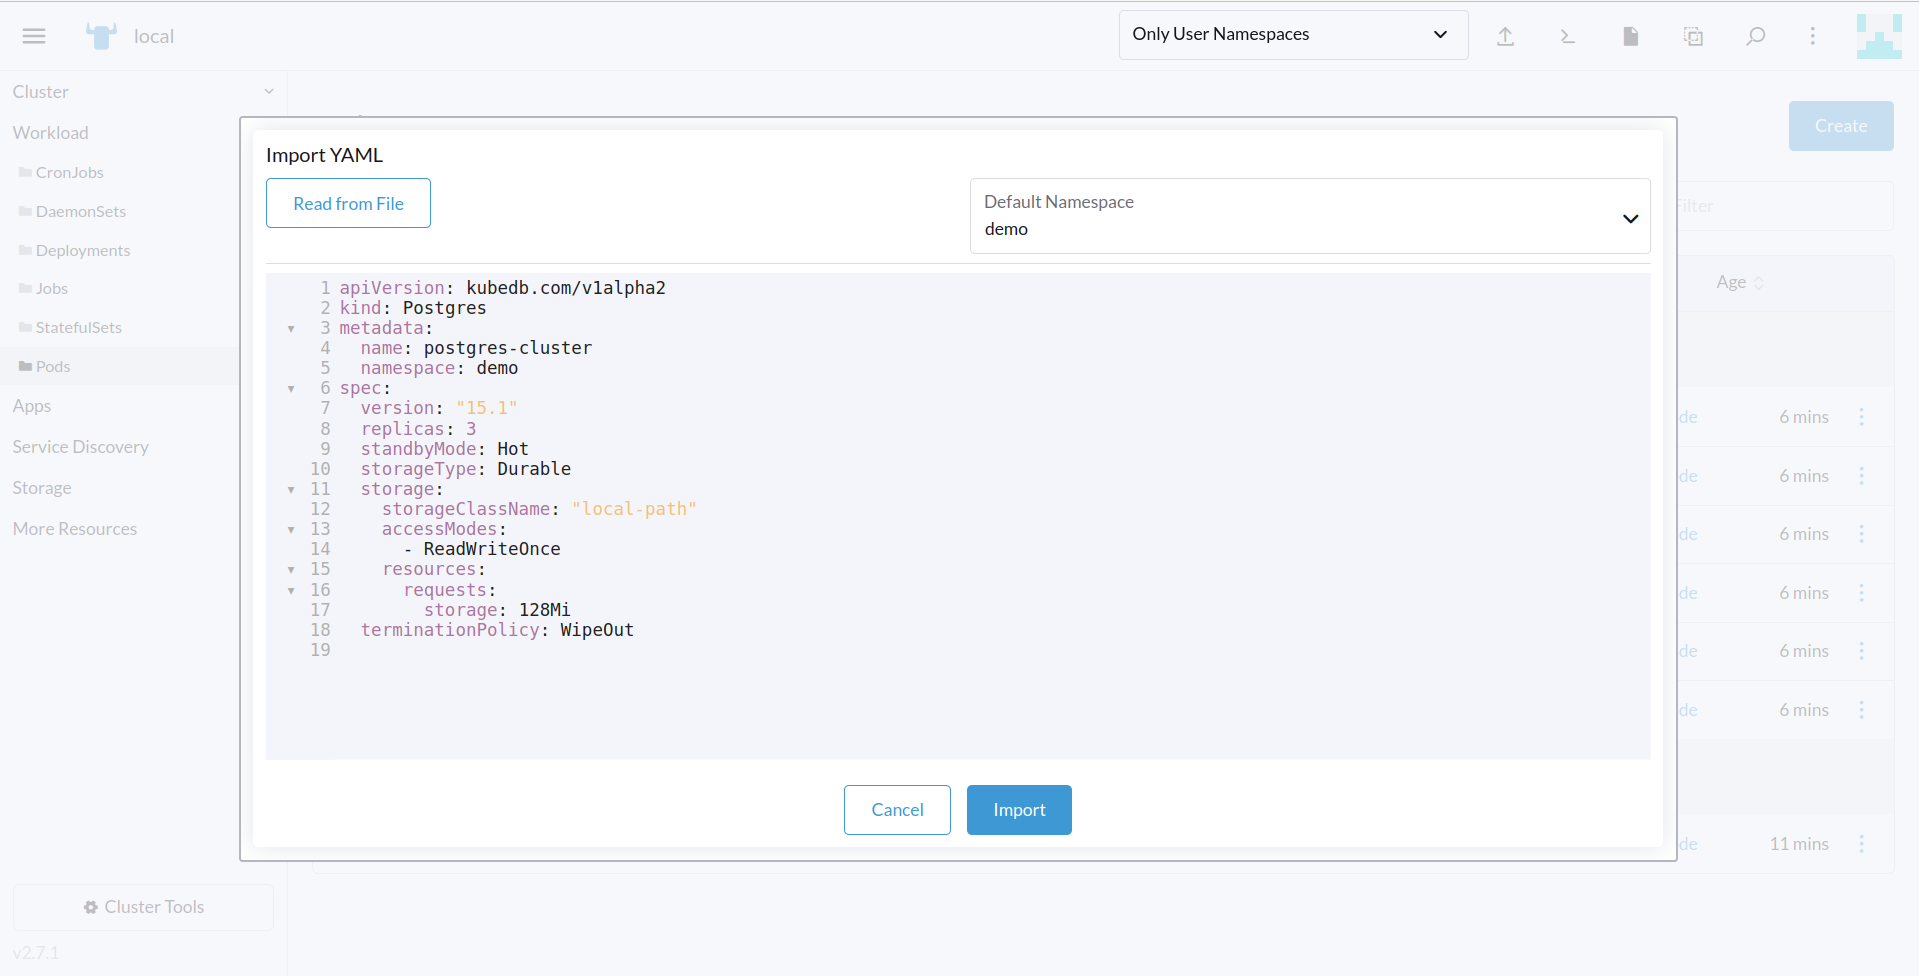Screen dimensions: 1920x976
Task: Click the Read from File button
Action: (x=348, y=203)
